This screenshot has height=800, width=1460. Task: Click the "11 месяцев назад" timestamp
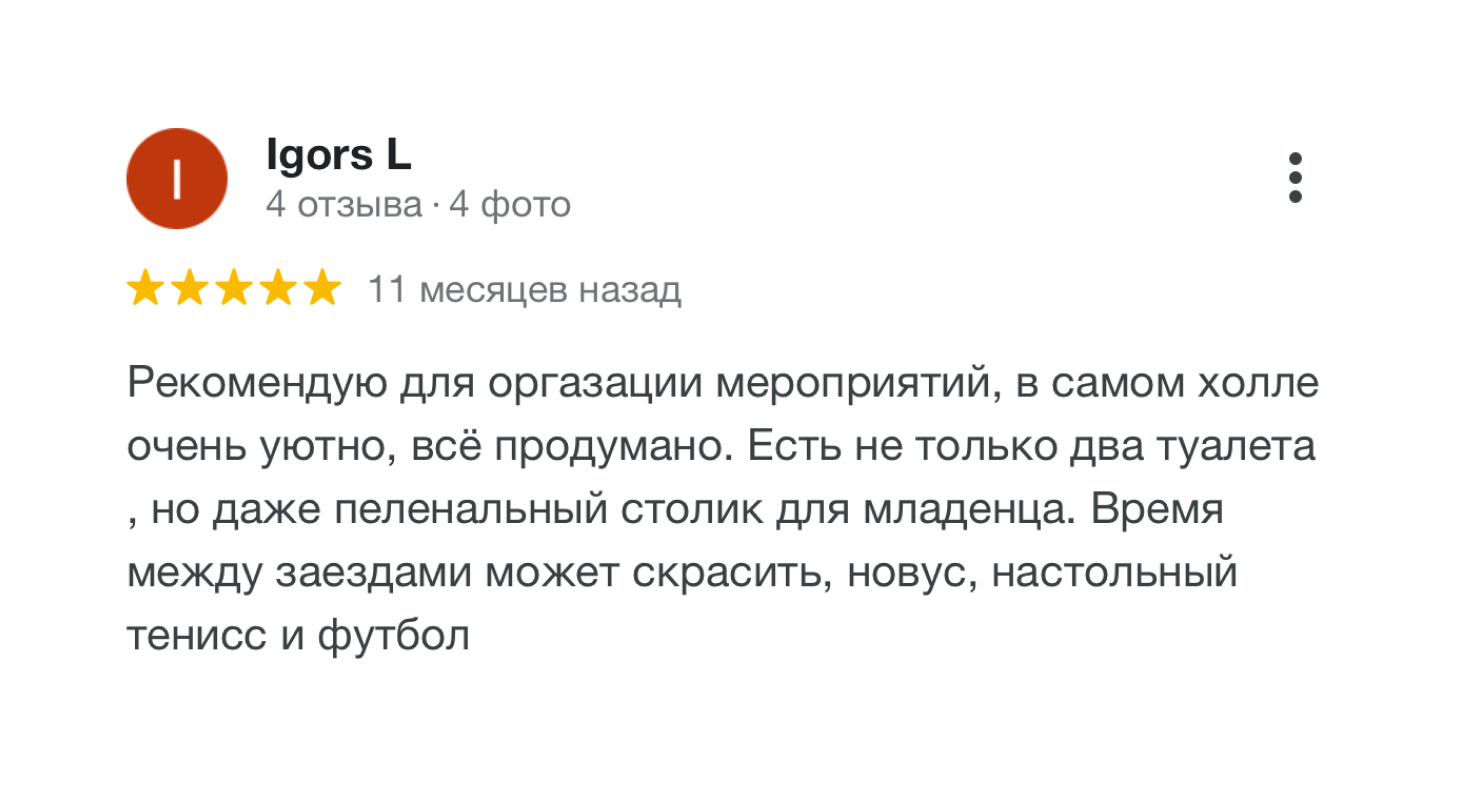(525, 290)
